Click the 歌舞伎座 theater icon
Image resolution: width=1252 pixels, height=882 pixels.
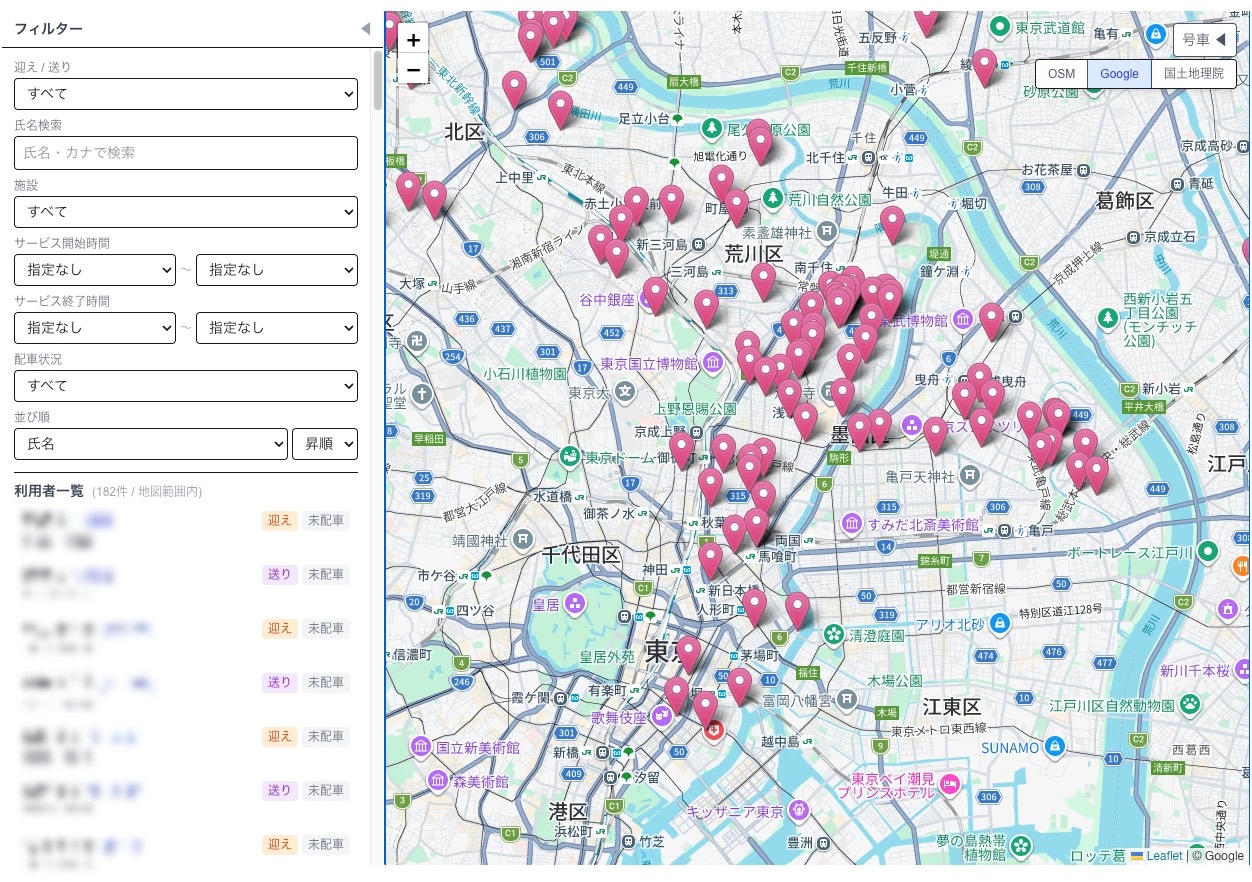click(x=662, y=716)
